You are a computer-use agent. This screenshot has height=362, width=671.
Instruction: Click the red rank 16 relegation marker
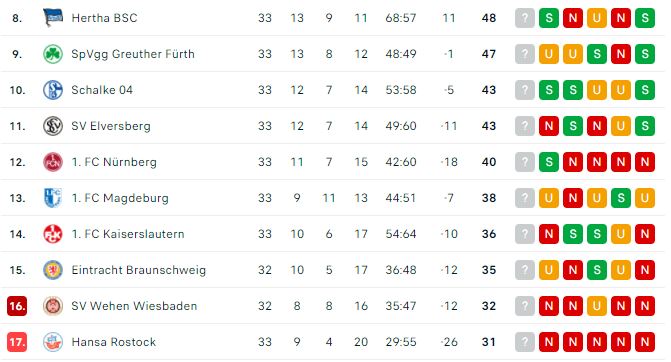[17, 306]
